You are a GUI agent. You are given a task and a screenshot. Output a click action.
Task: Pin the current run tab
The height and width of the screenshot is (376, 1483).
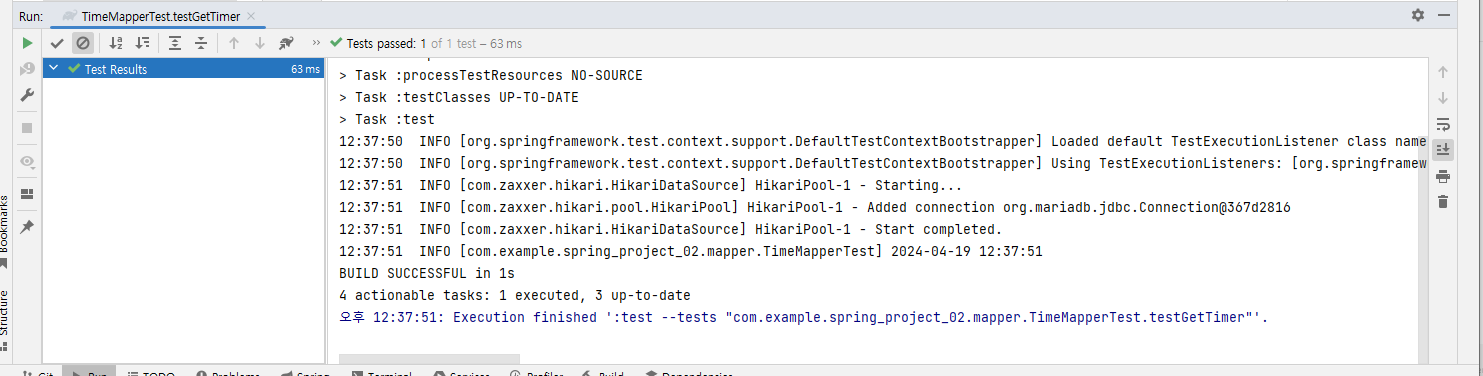pyautogui.click(x=27, y=227)
